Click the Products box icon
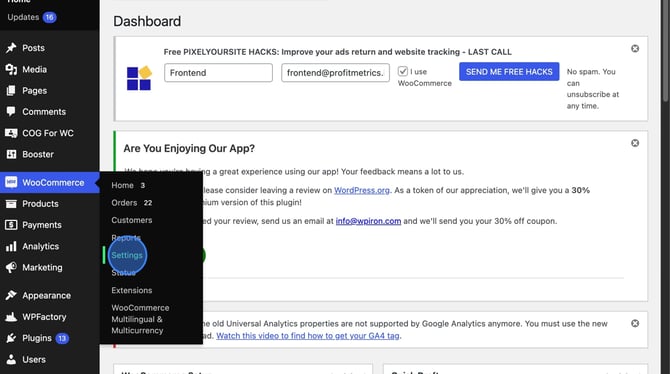The width and height of the screenshot is (670, 374). click(x=11, y=204)
